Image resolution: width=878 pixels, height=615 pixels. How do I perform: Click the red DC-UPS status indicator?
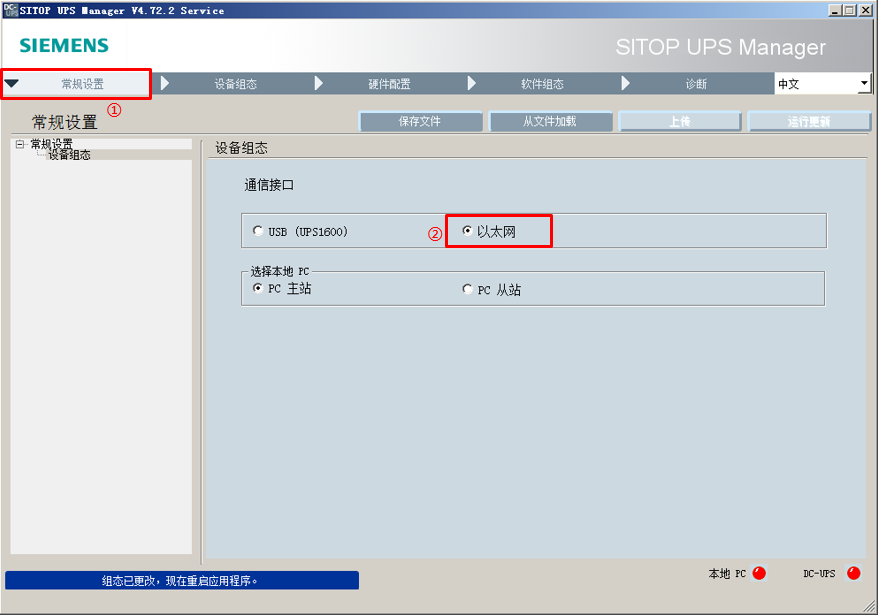pyautogui.click(x=852, y=573)
